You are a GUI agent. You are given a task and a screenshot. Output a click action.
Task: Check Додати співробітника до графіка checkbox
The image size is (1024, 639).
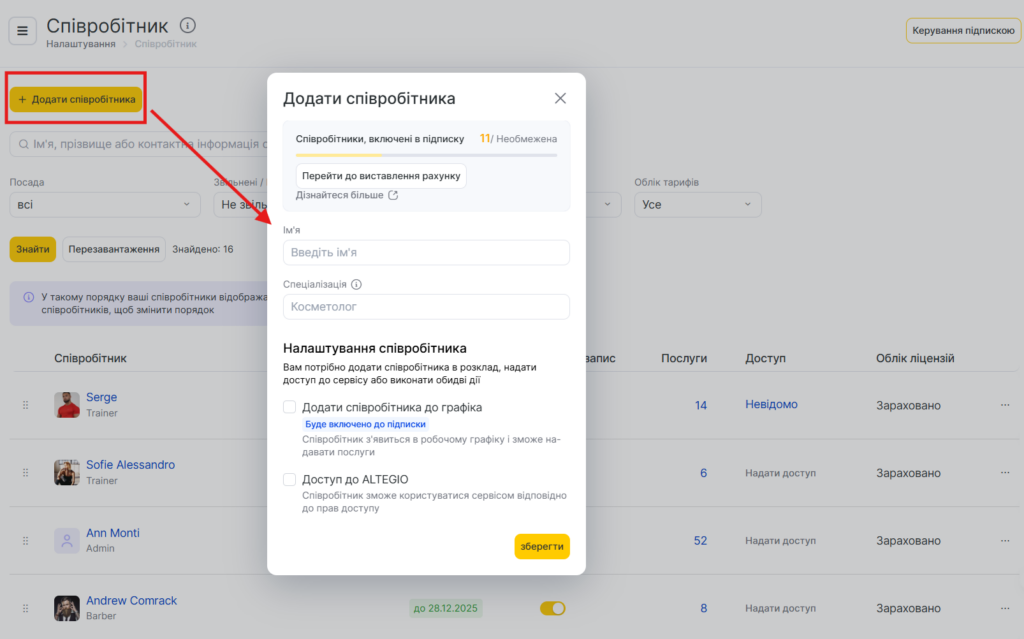click(x=290, y=407)
